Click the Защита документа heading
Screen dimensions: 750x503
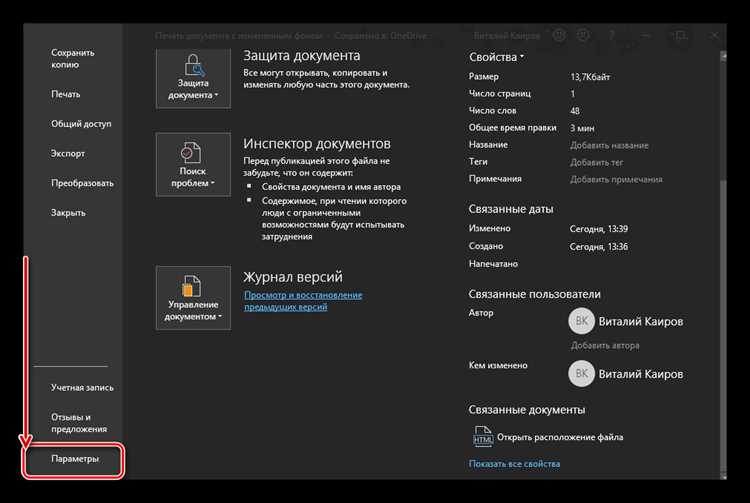pyautogui.click(x=302, y=55)
